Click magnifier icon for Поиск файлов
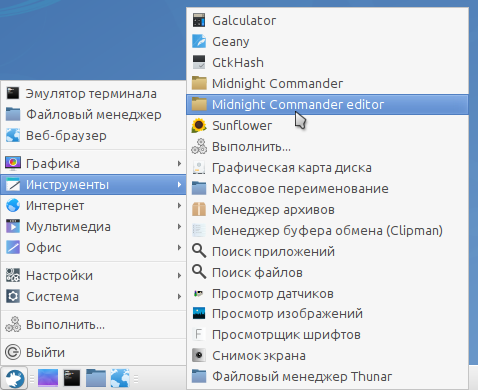478x390 pixels. click(199, 272)
